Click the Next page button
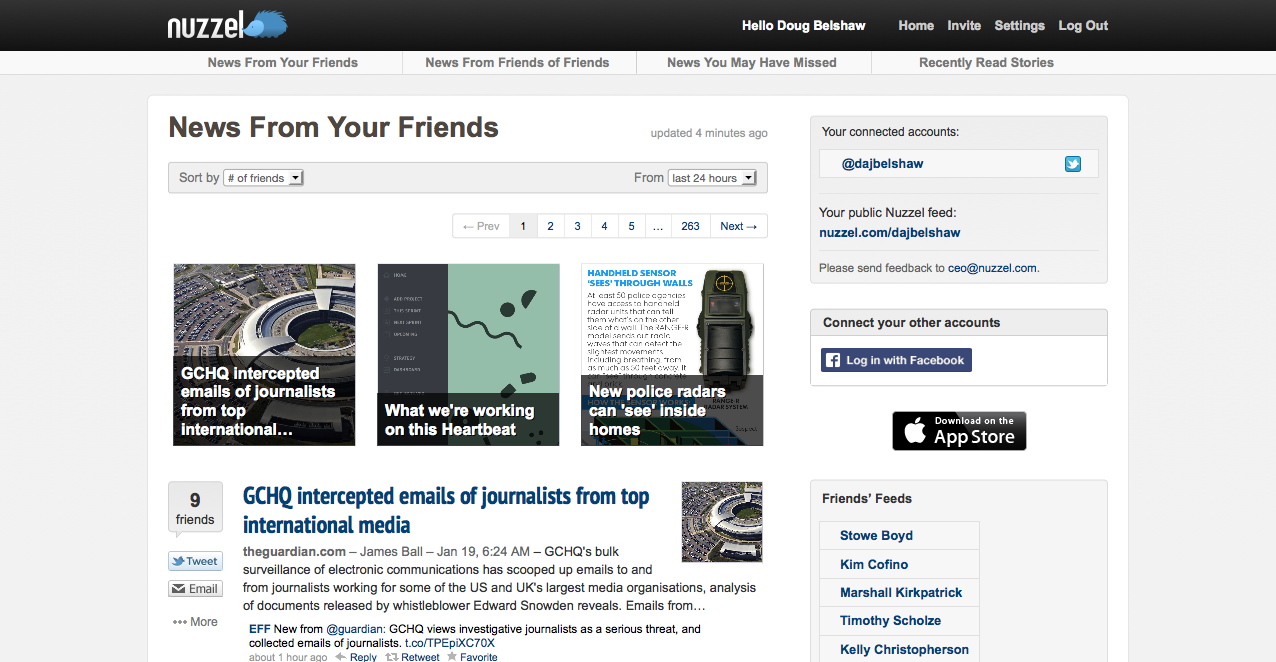 739,226
